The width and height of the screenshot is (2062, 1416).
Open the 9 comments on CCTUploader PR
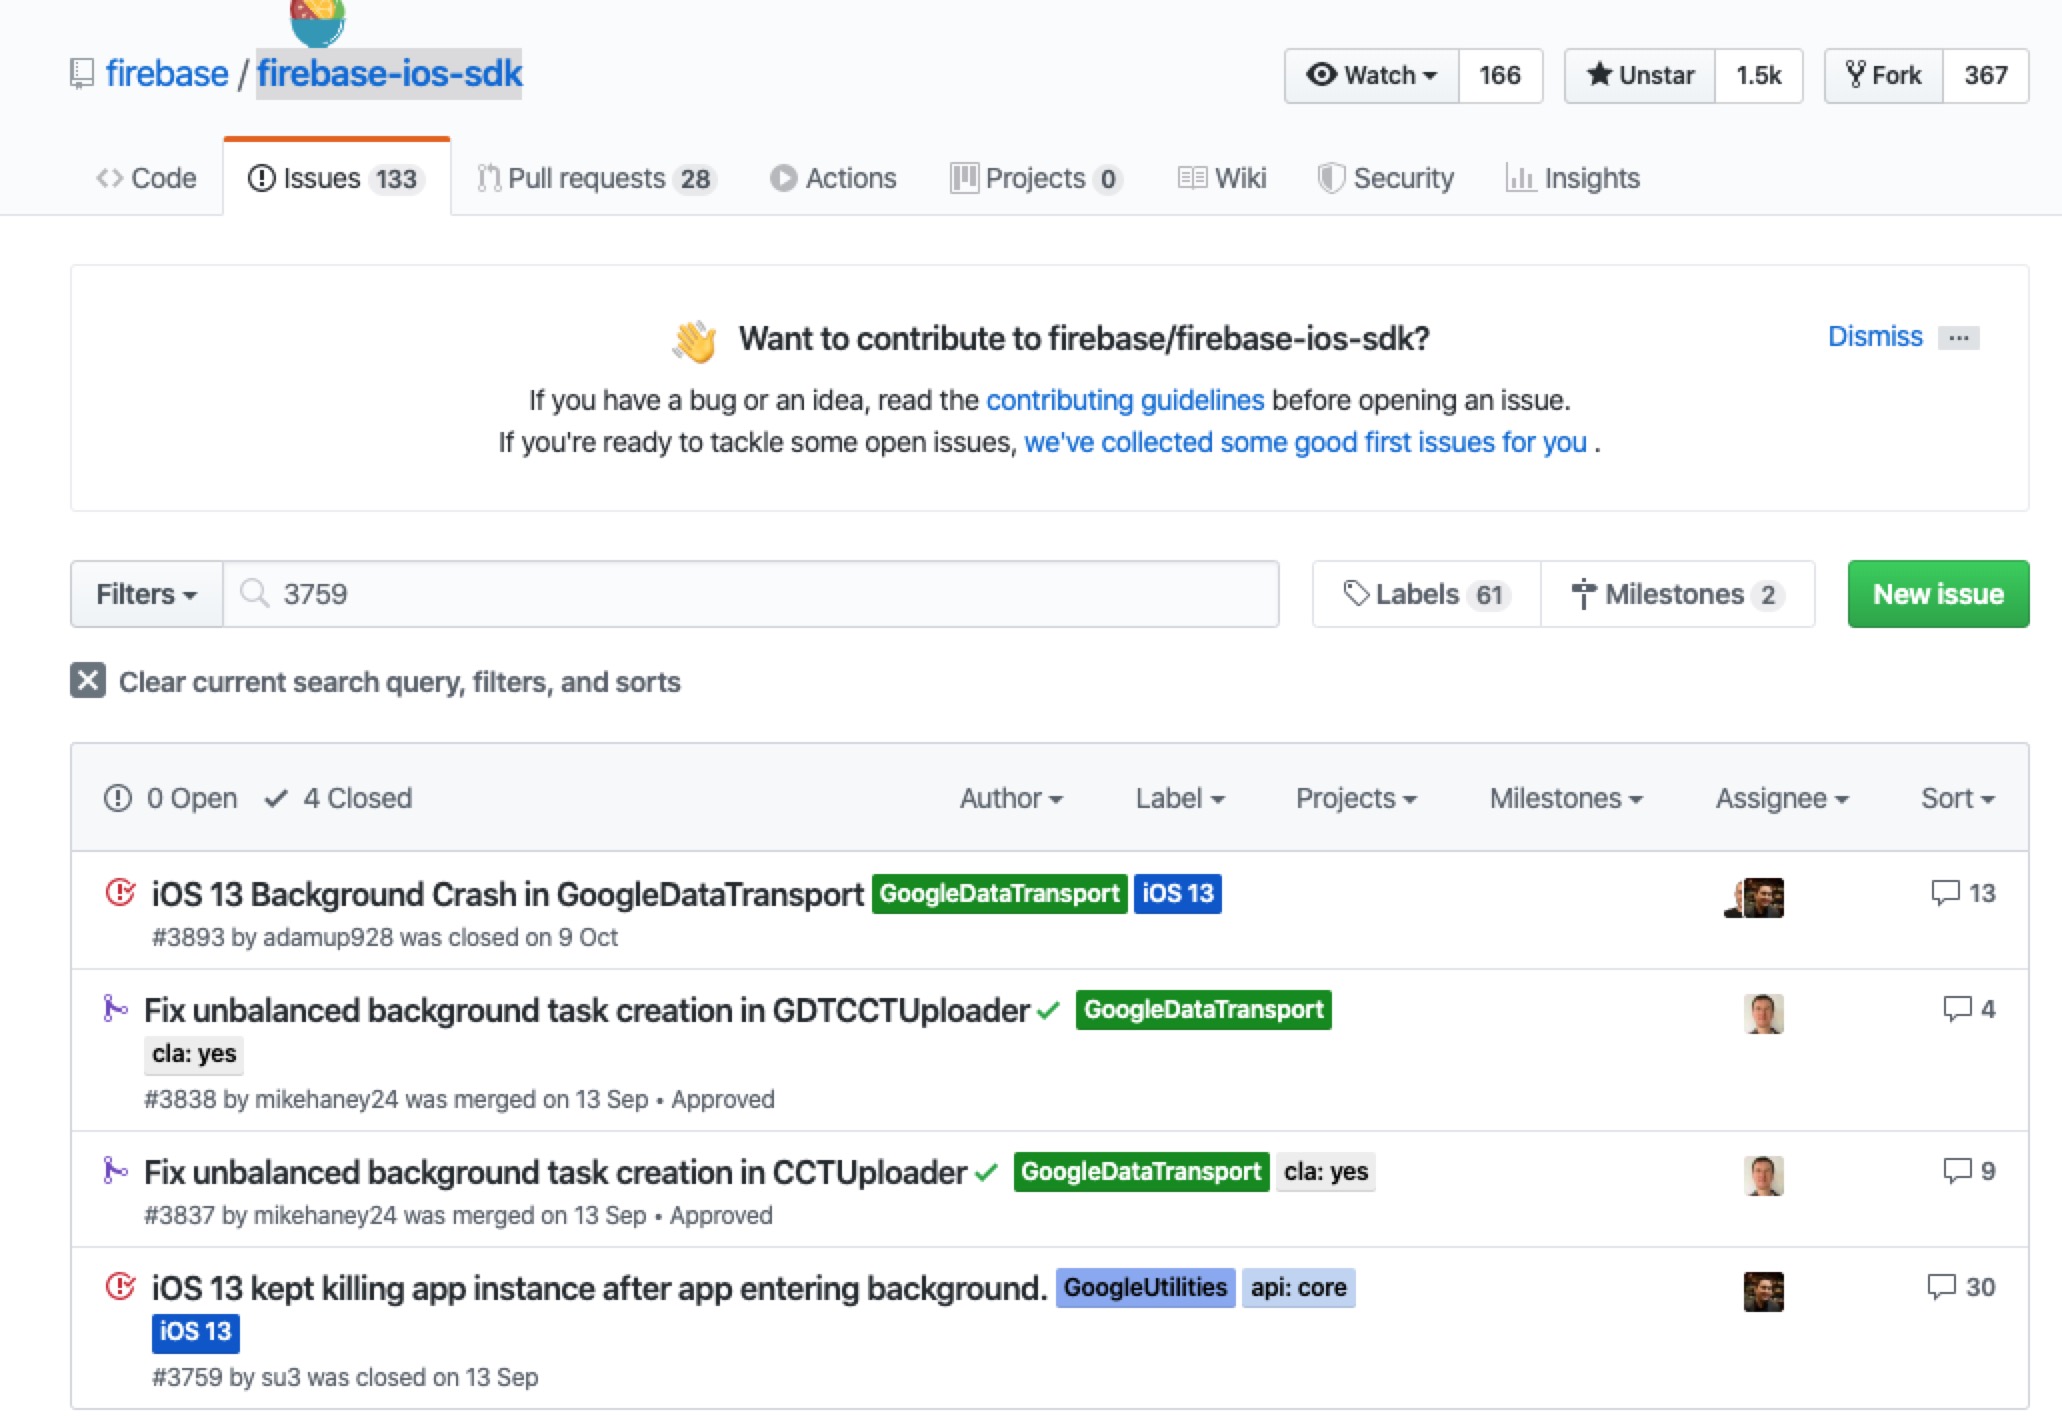[1969, 1171]
